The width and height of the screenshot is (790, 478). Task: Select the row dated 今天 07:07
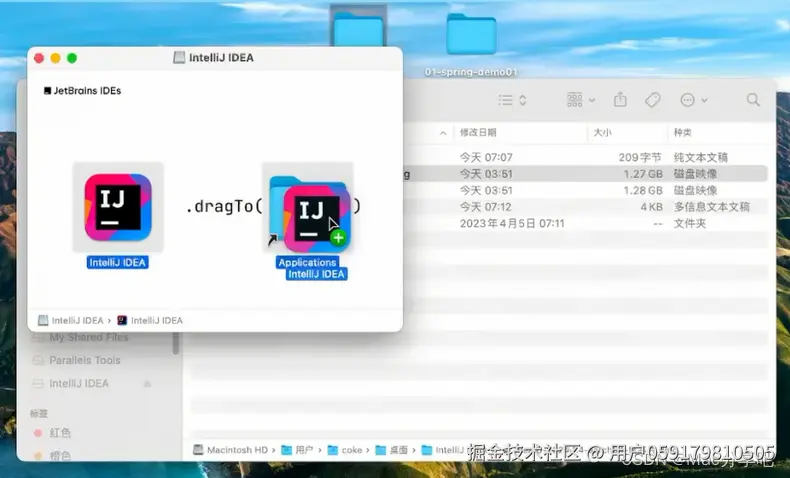pos(586,158)
